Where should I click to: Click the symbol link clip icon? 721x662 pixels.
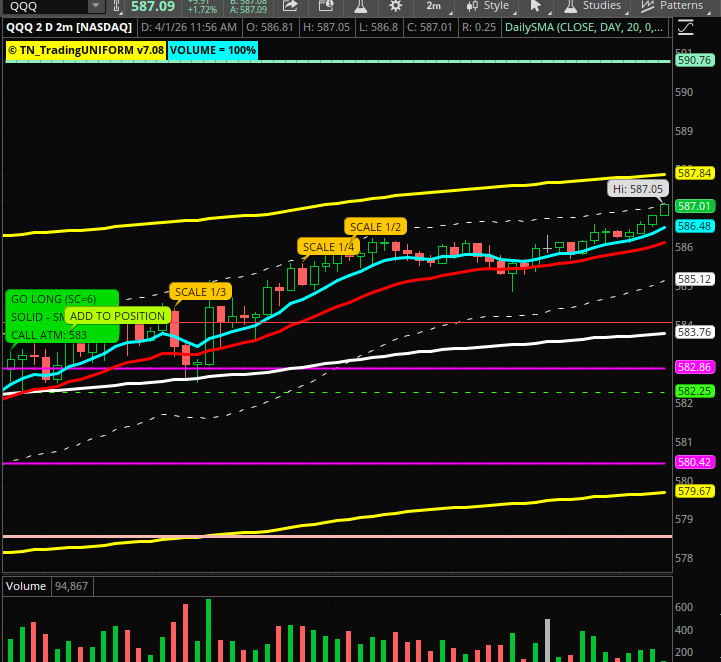pos(117,6)
